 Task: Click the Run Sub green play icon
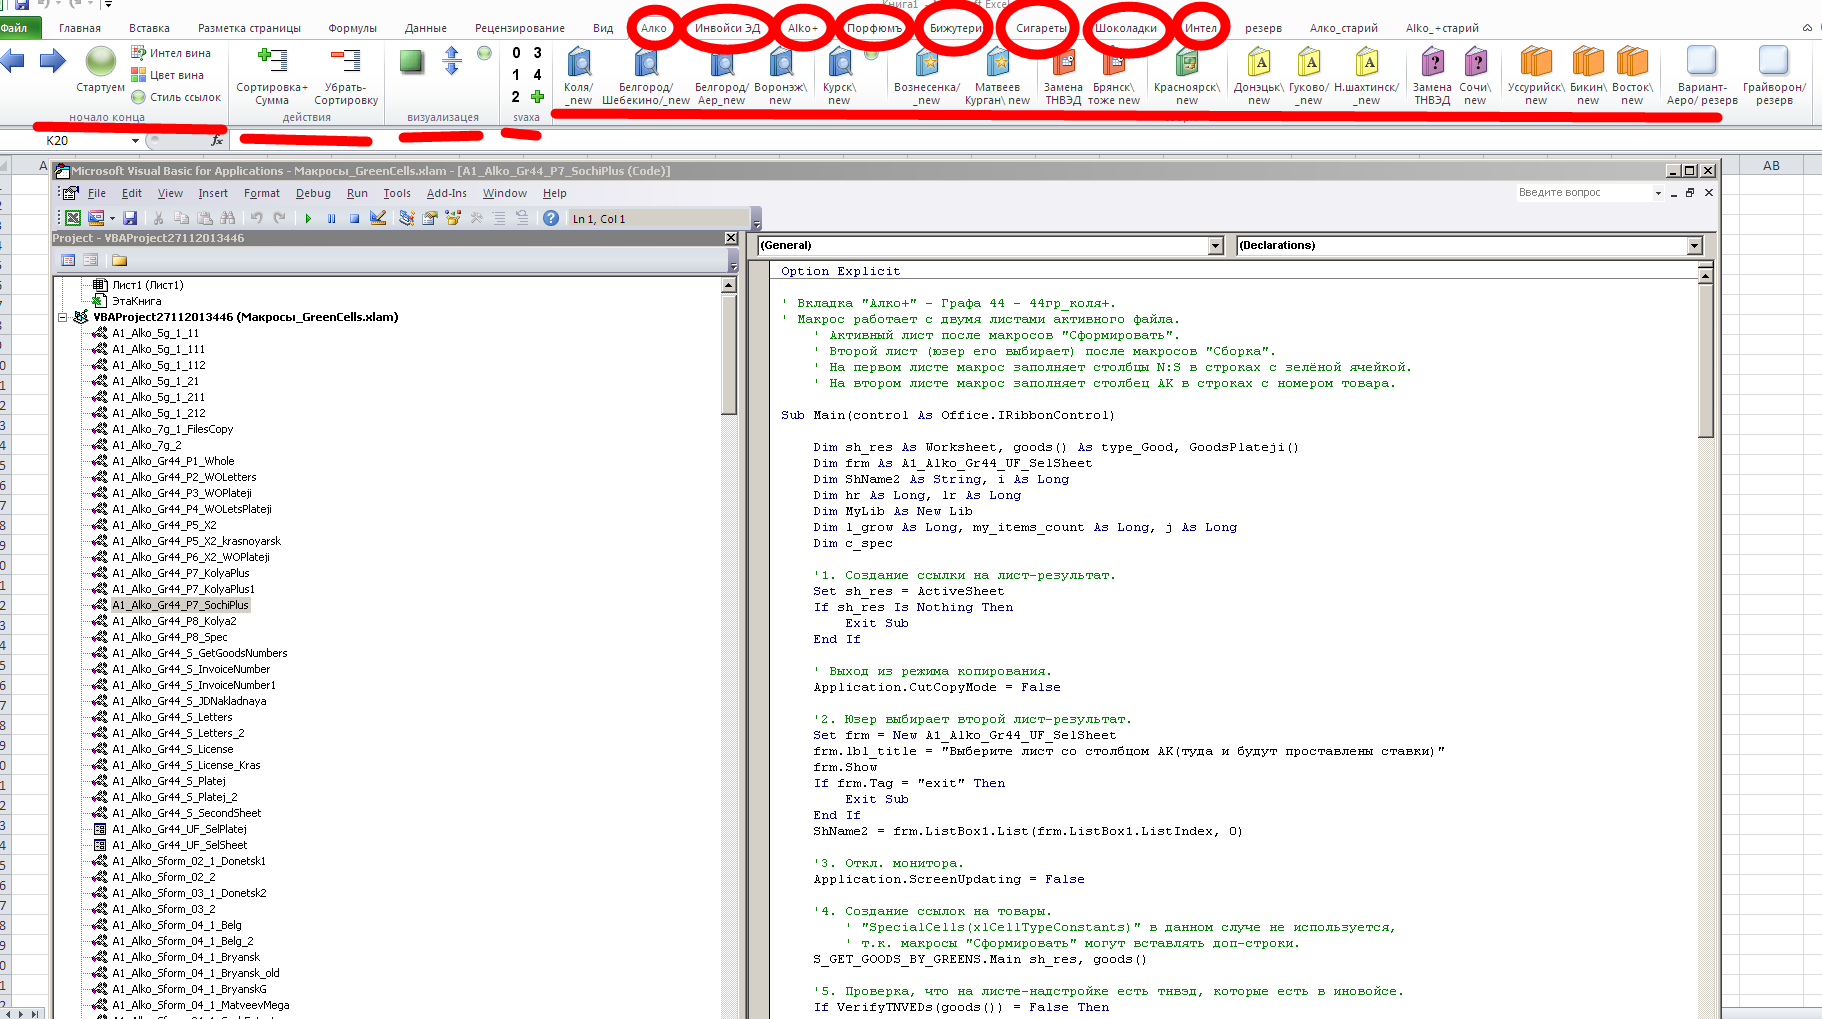[x=308, y=218]
